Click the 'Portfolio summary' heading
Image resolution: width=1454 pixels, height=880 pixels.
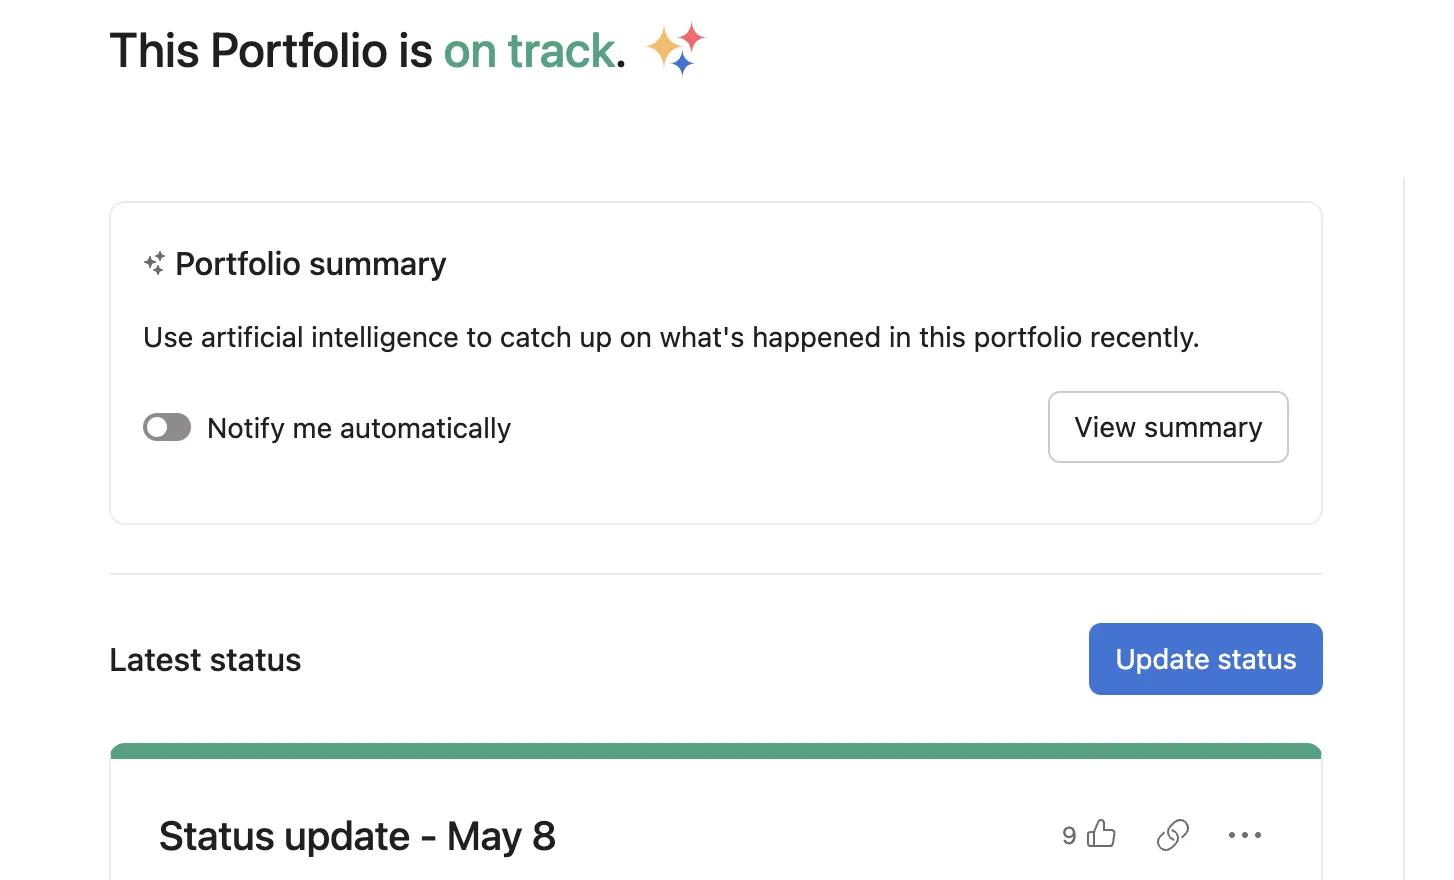coord(310,264)
